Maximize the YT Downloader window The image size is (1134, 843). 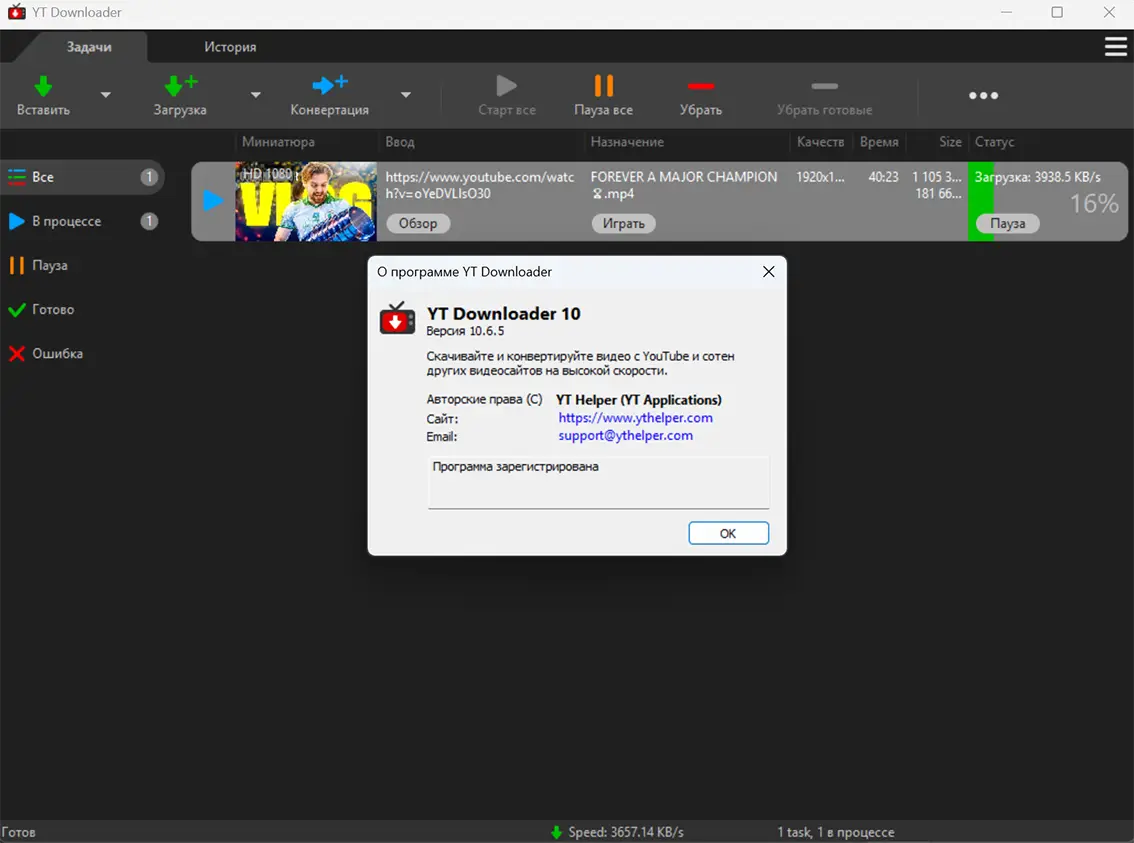(1057, 12)
